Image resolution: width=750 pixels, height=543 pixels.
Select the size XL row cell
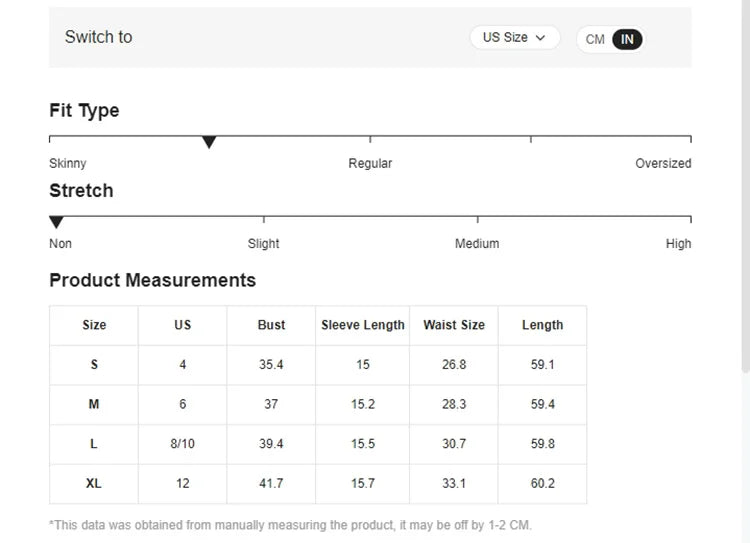(x=94, y=484)
